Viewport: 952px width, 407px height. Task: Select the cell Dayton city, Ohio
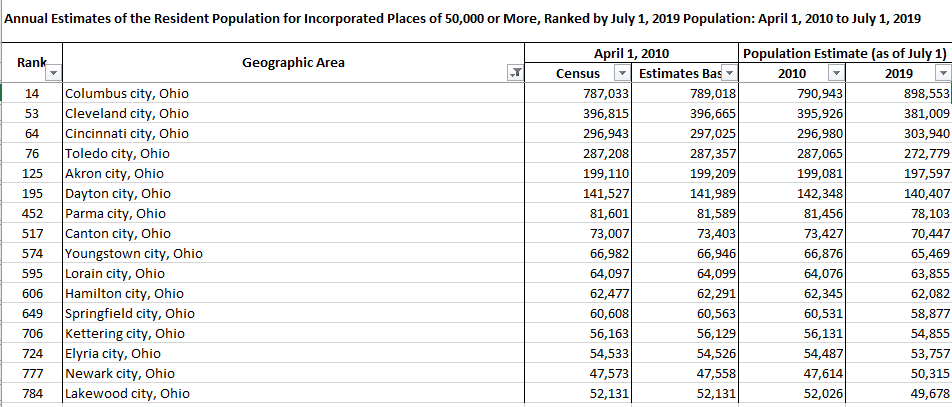(x=293, y=194)
